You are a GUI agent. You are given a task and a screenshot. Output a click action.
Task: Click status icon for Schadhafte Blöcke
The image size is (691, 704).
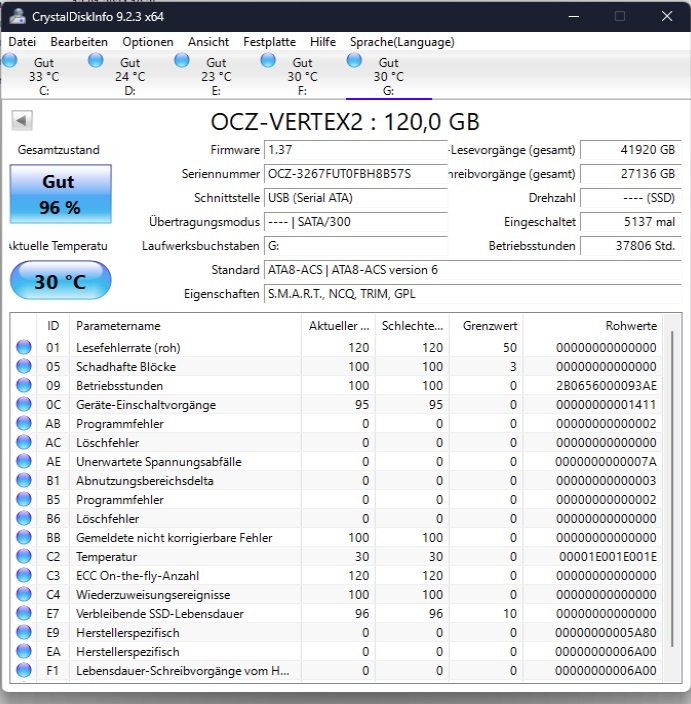coord(24,366)
